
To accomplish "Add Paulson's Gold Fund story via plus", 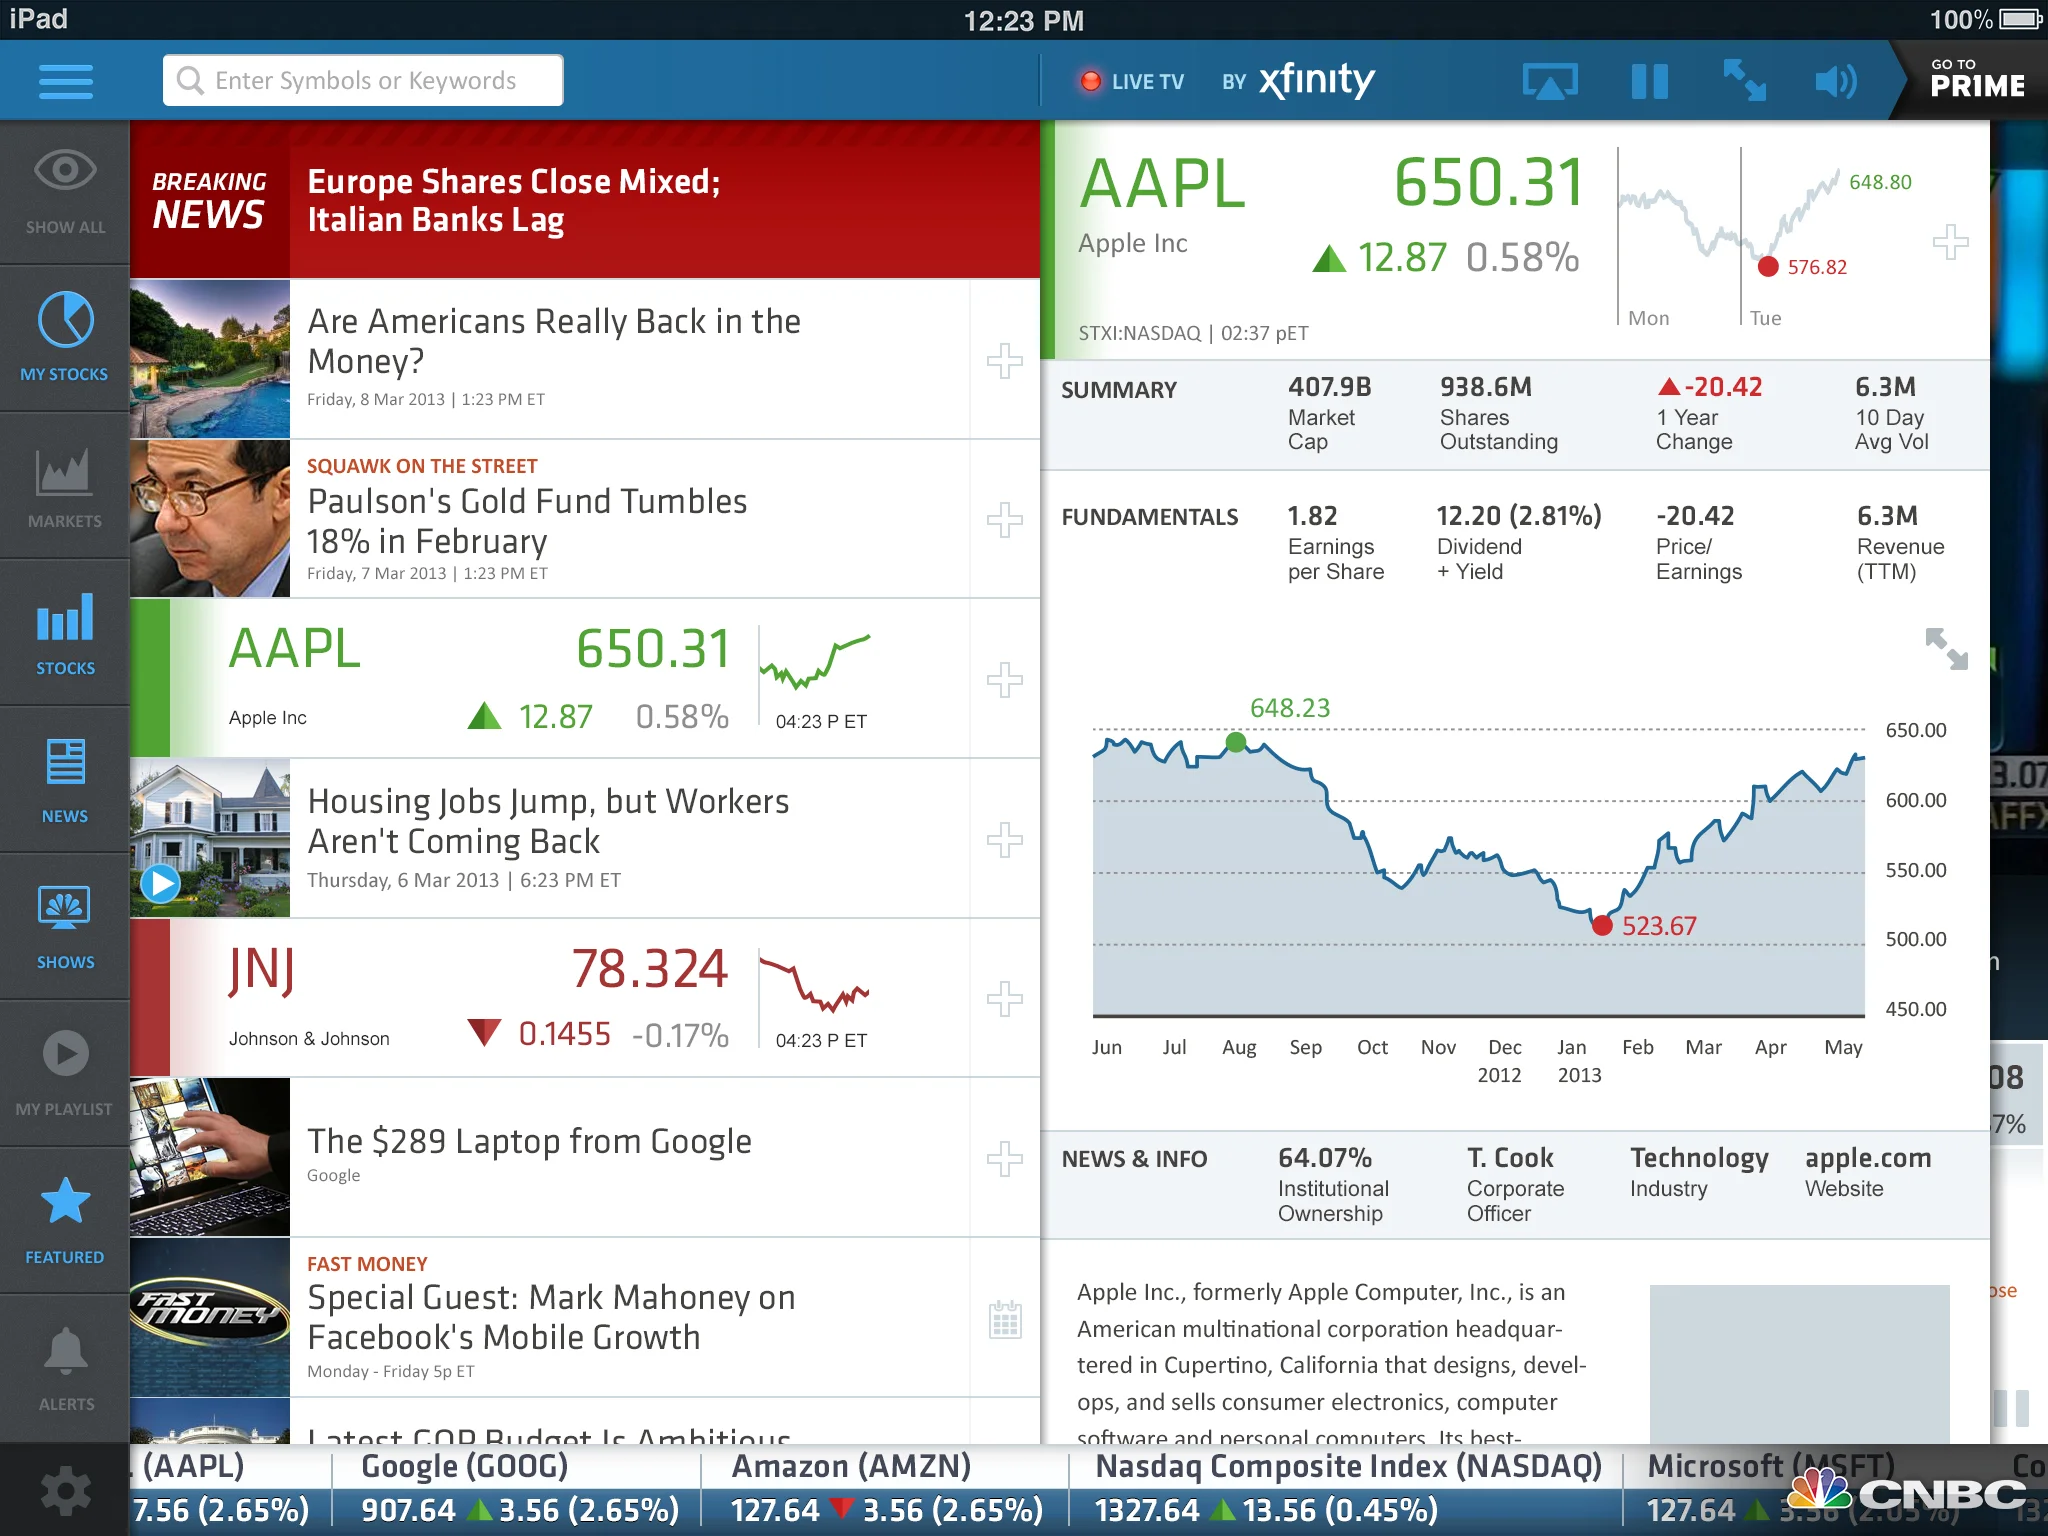I will click(x=1004, y=519).
